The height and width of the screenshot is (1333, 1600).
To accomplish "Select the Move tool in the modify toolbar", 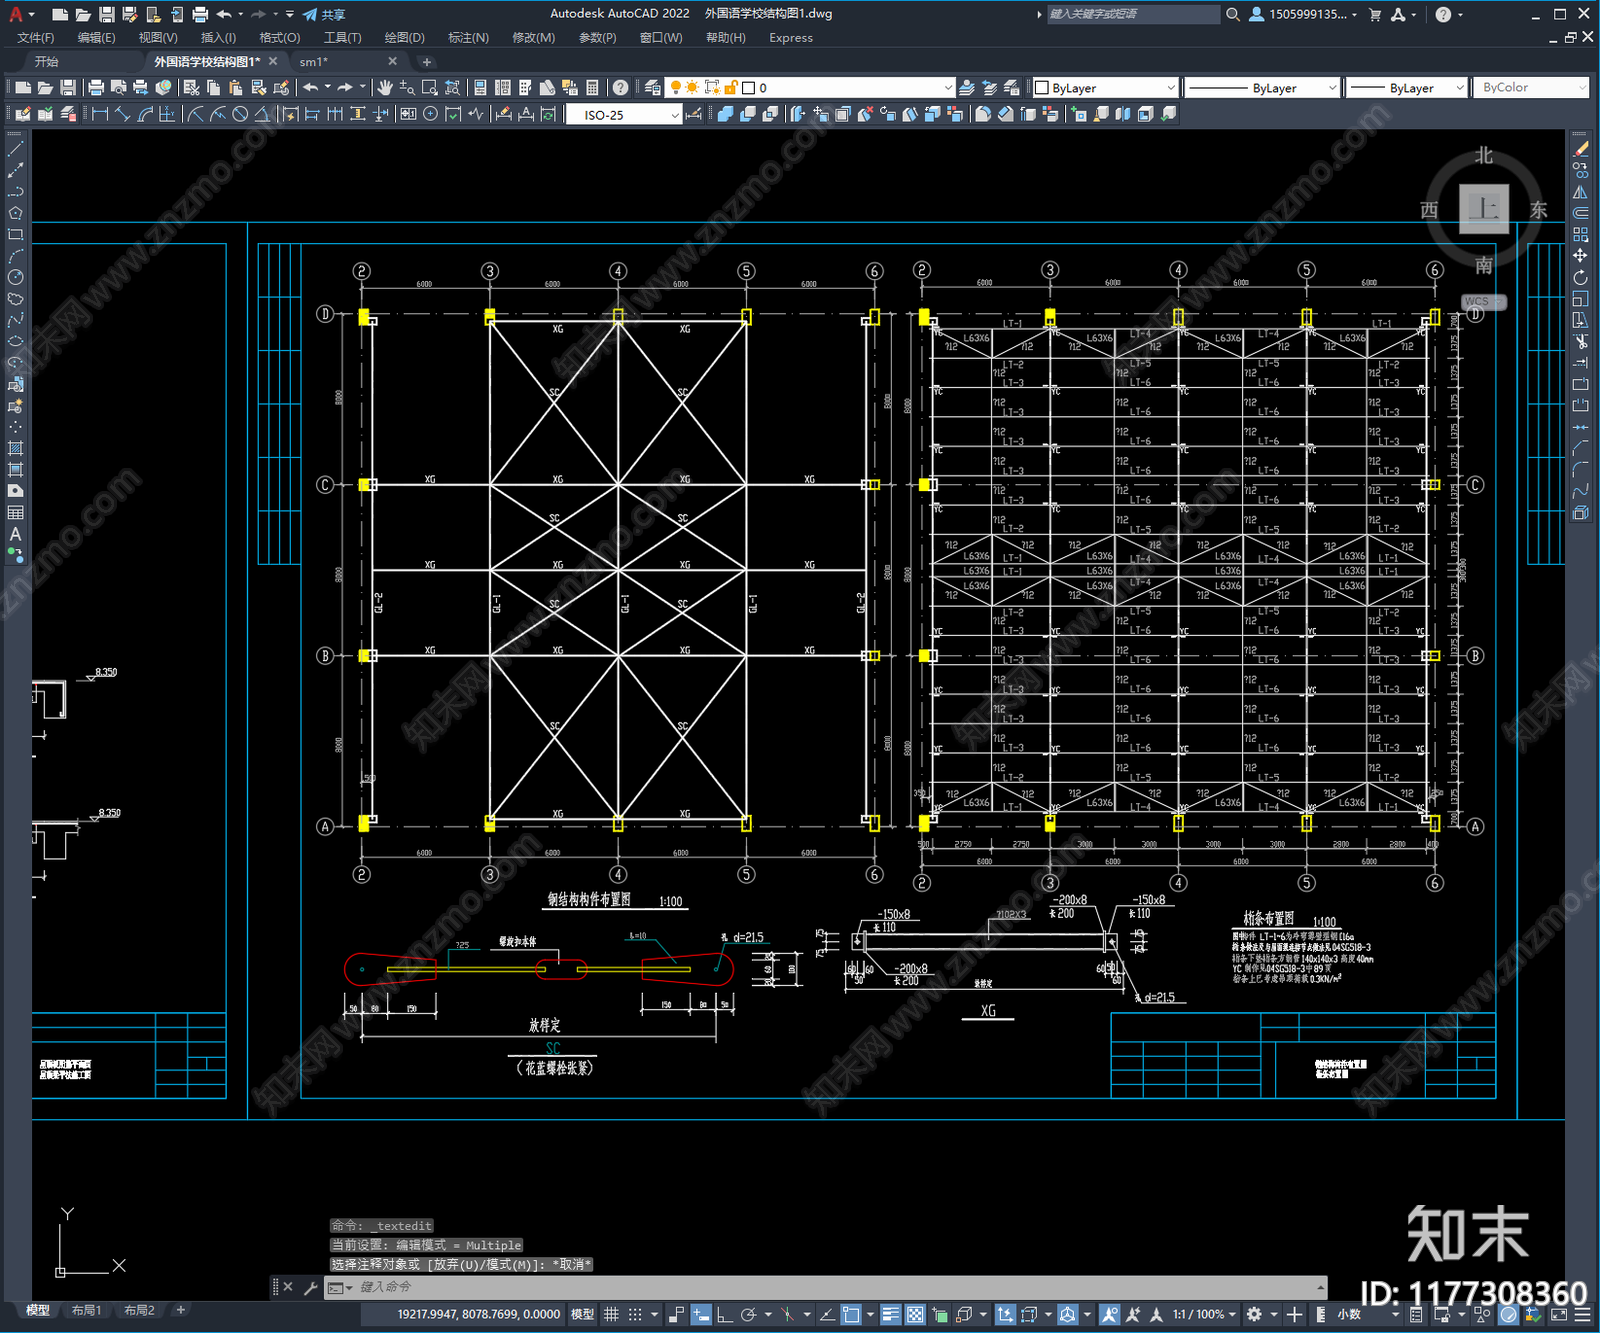I will [x=1580, y=256].
